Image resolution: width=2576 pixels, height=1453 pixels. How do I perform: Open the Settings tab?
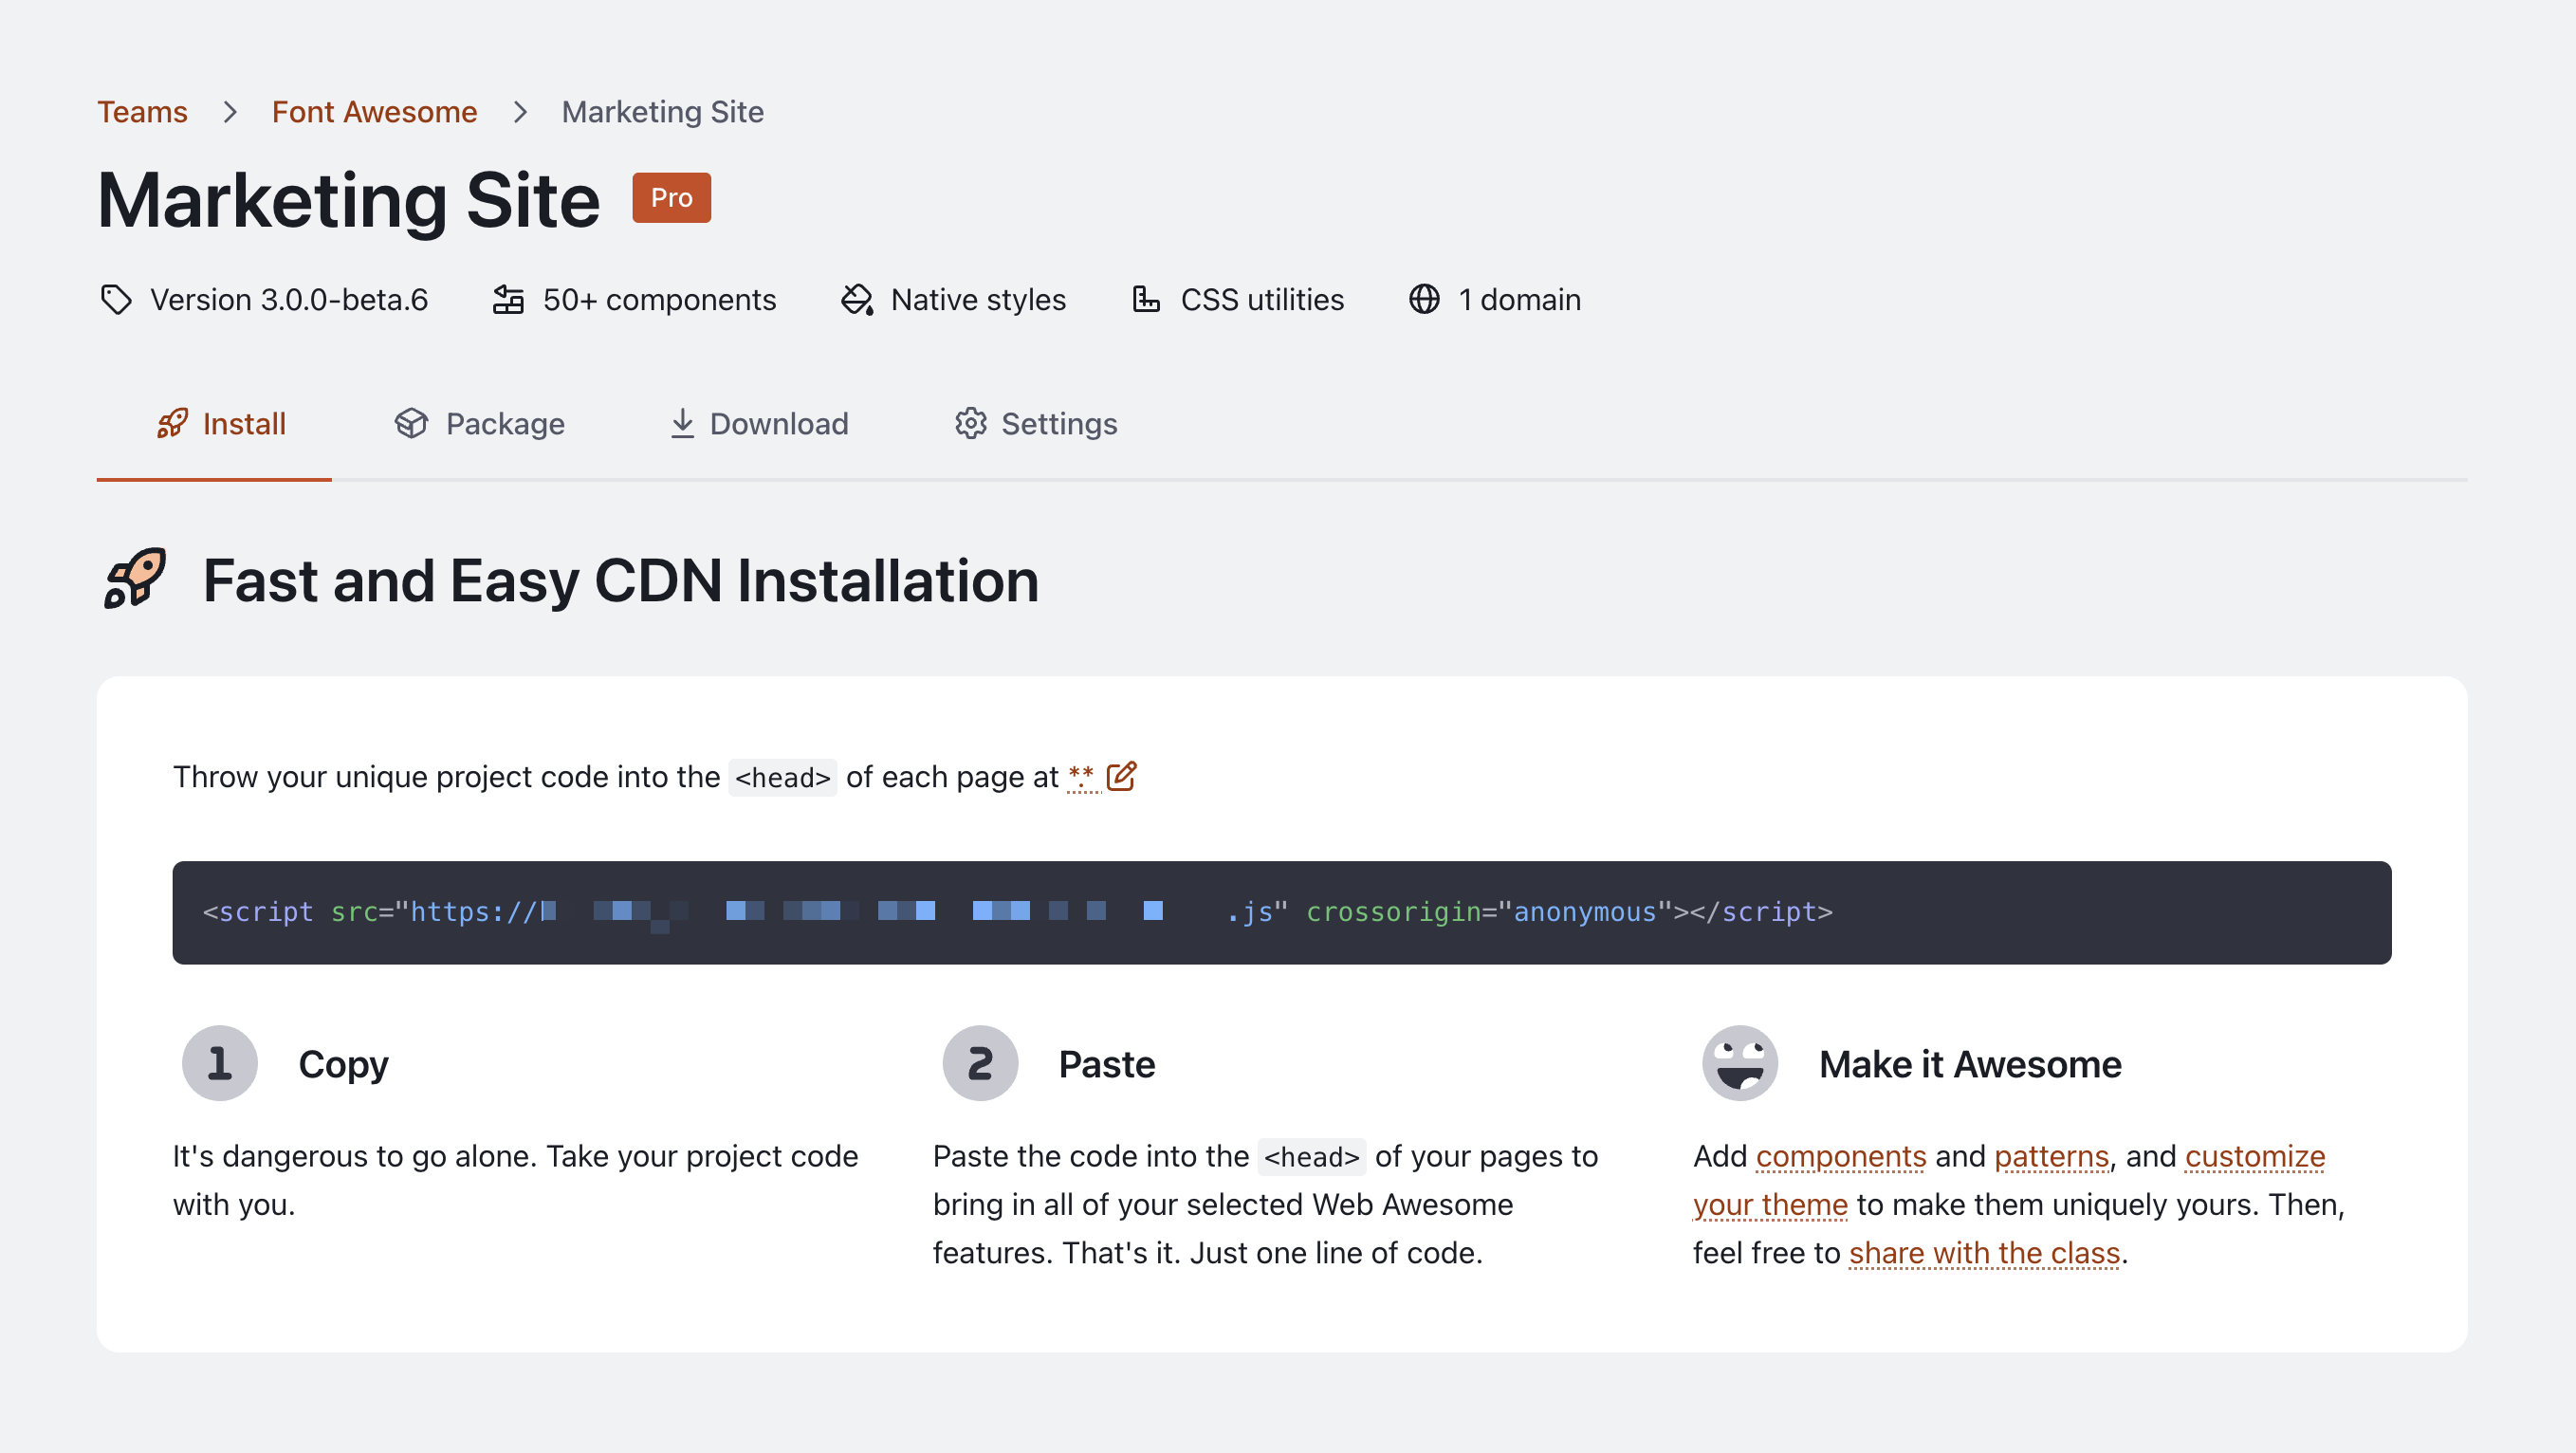[x=1036, y=424]
